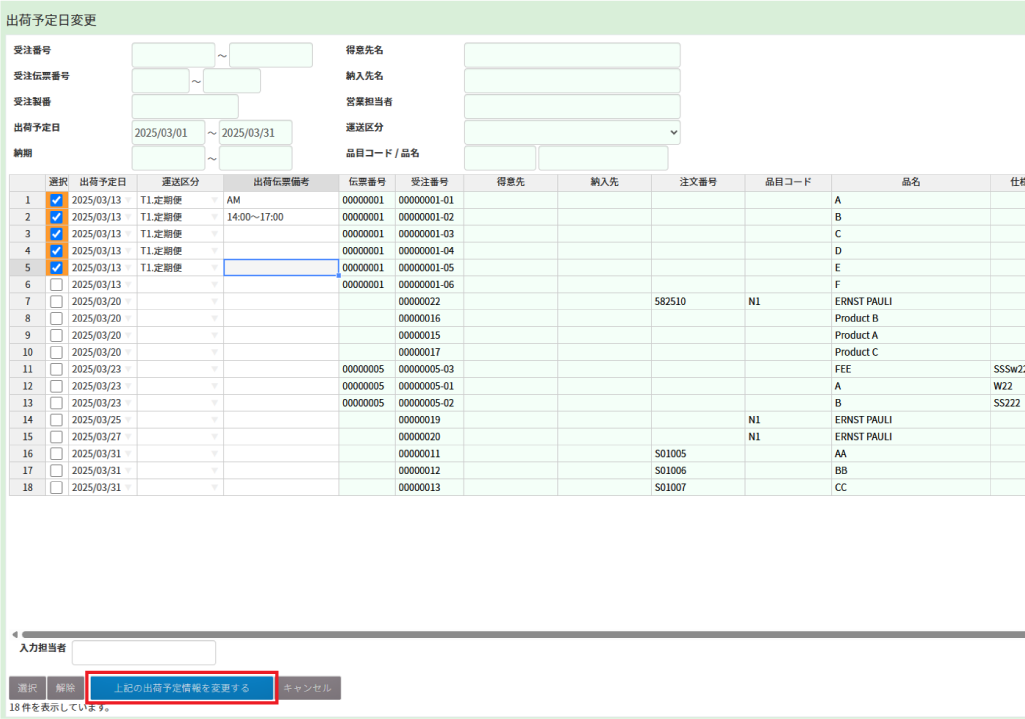Screen dimensions: 1025x719
Task: Click the Product B name cell
Action: click(x=911, y=318)
